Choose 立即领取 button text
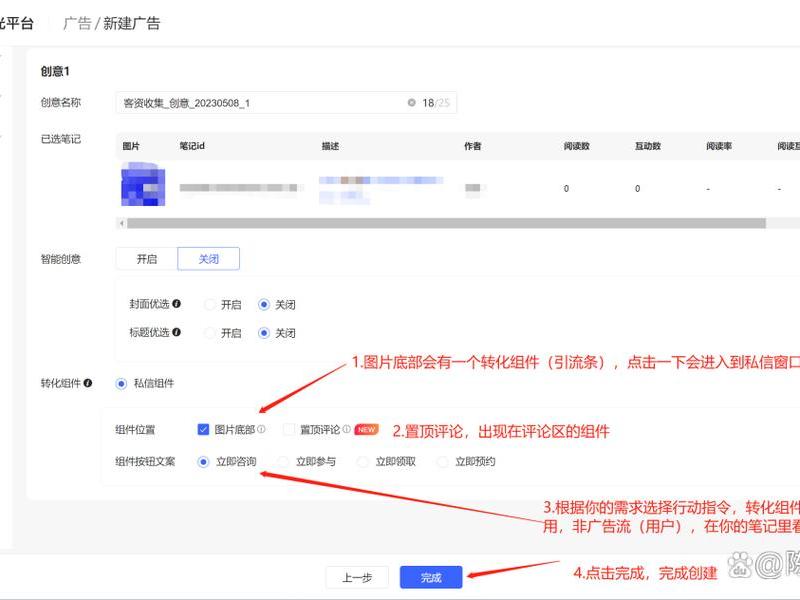Screen dimensions: 800x600 pyautogui.click(x=363, y=462)
